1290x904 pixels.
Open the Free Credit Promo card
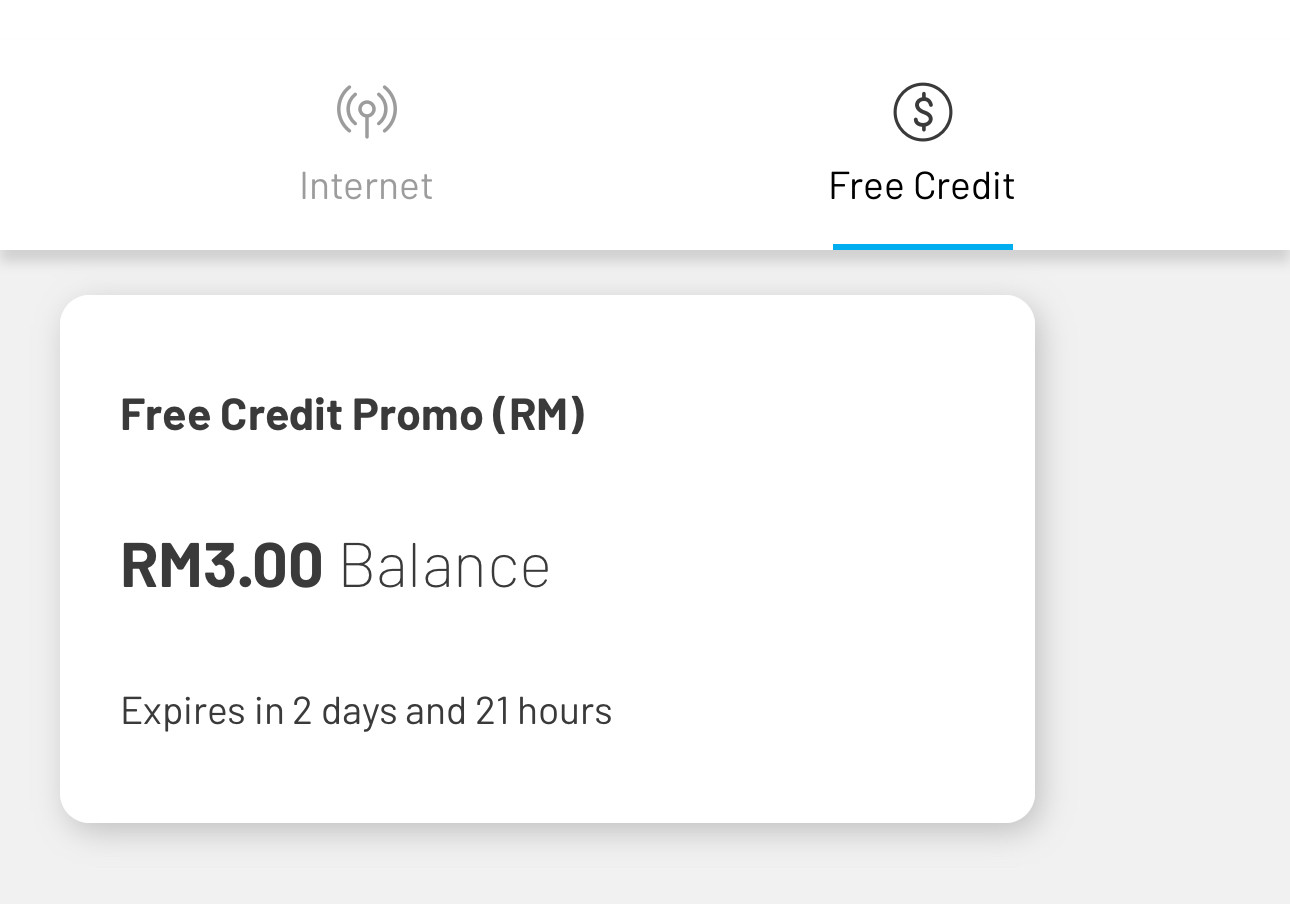point(547,559)
